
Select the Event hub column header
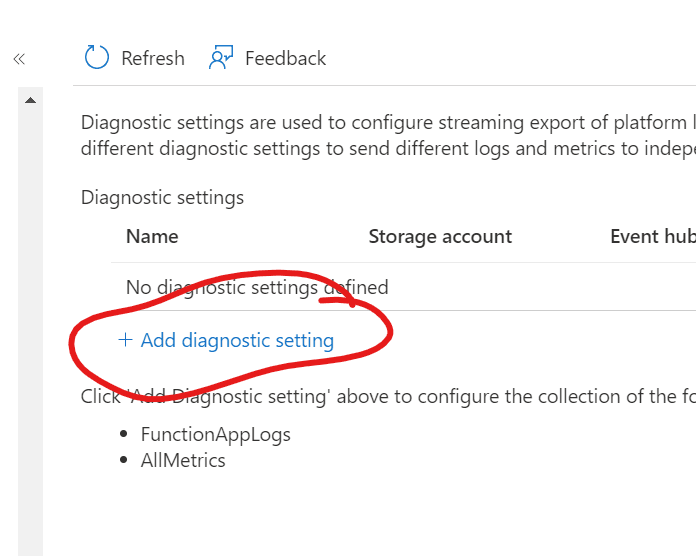(652, 236)
